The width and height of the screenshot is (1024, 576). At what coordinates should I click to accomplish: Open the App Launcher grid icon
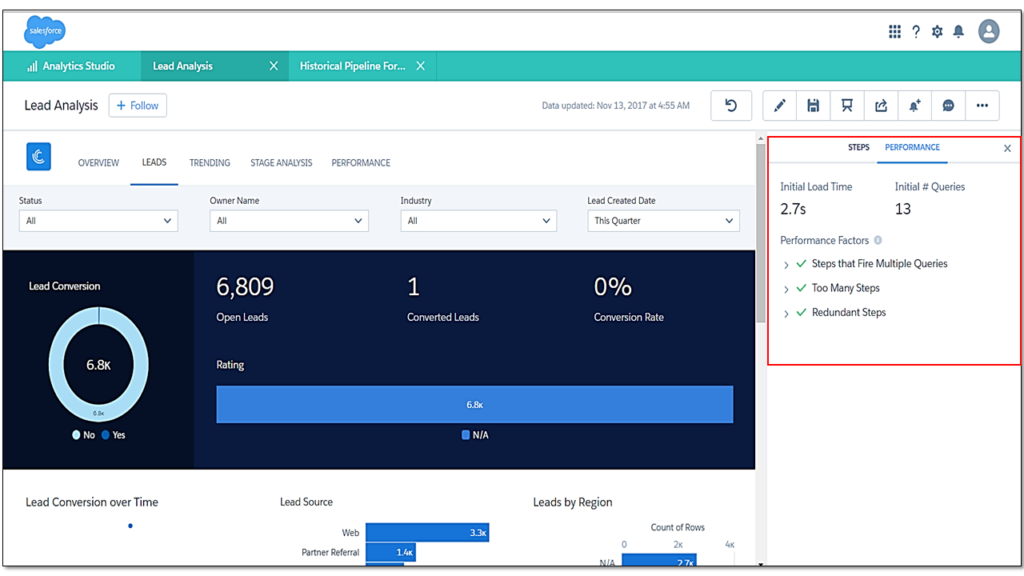(x=895, y=31)
